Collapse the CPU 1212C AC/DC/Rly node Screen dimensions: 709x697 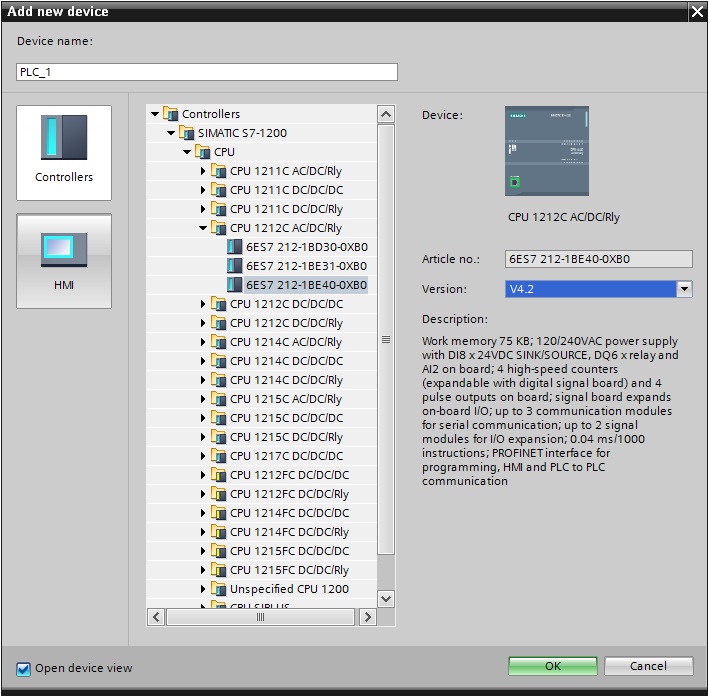coord(203,228)
